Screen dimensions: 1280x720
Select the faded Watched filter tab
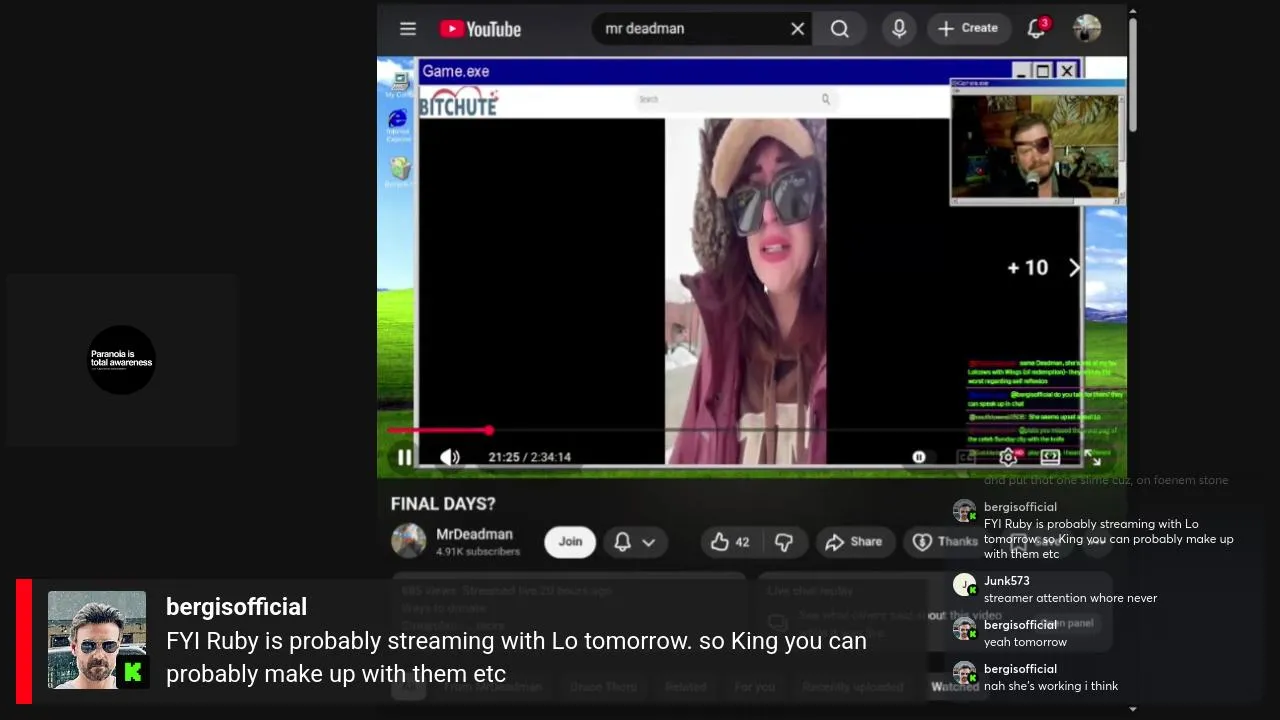(x=955, y=687)
